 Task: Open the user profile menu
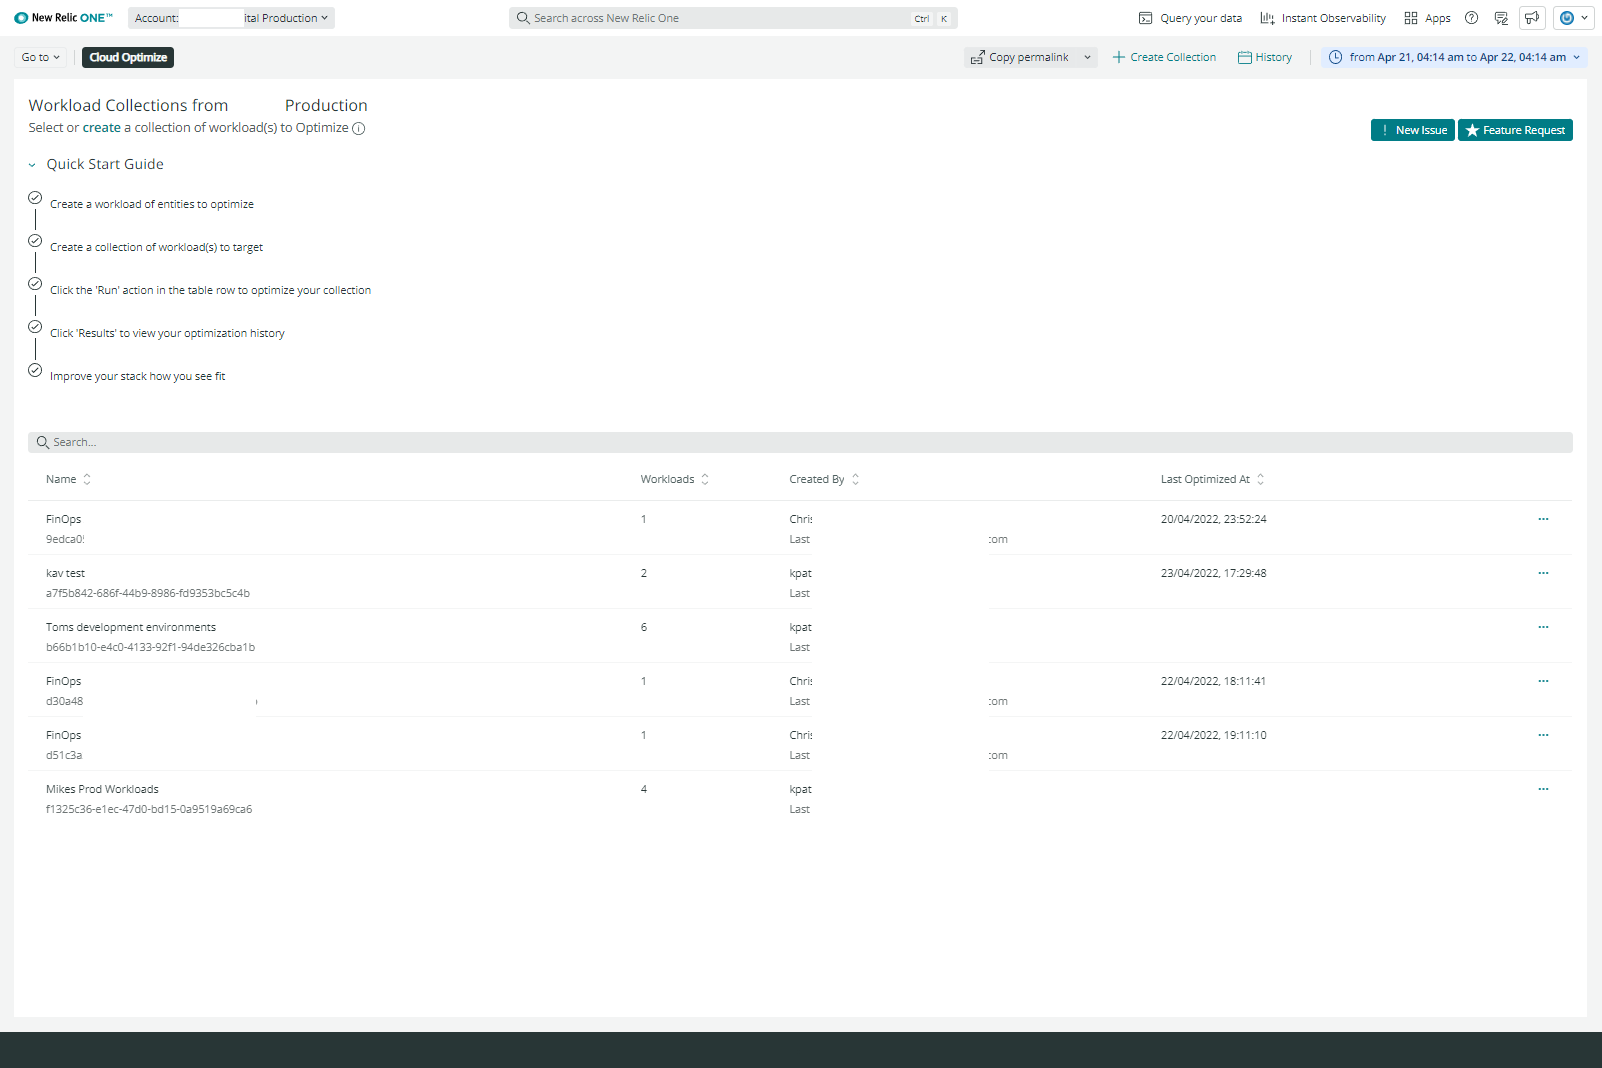click(x=1573, y=18)
